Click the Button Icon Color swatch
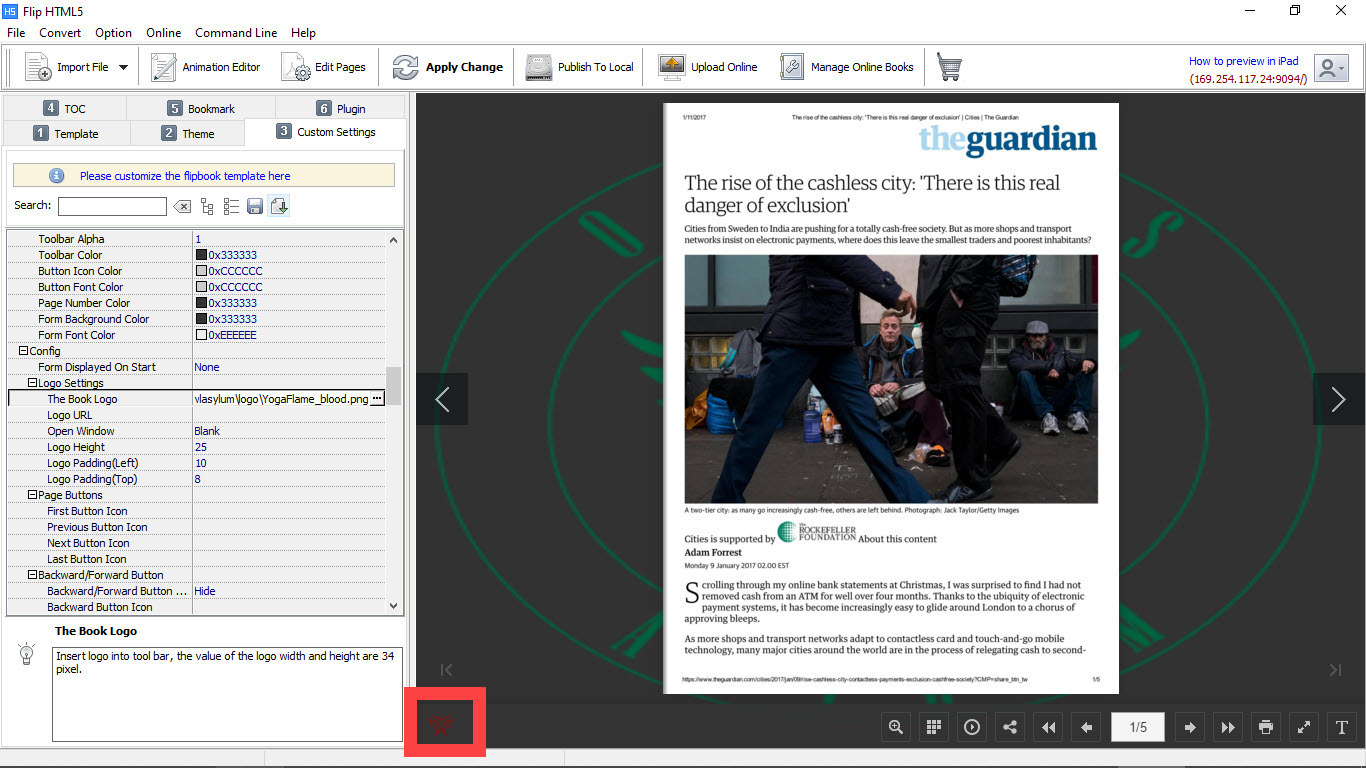1366x768 pixels. click(x=201, y=271)
